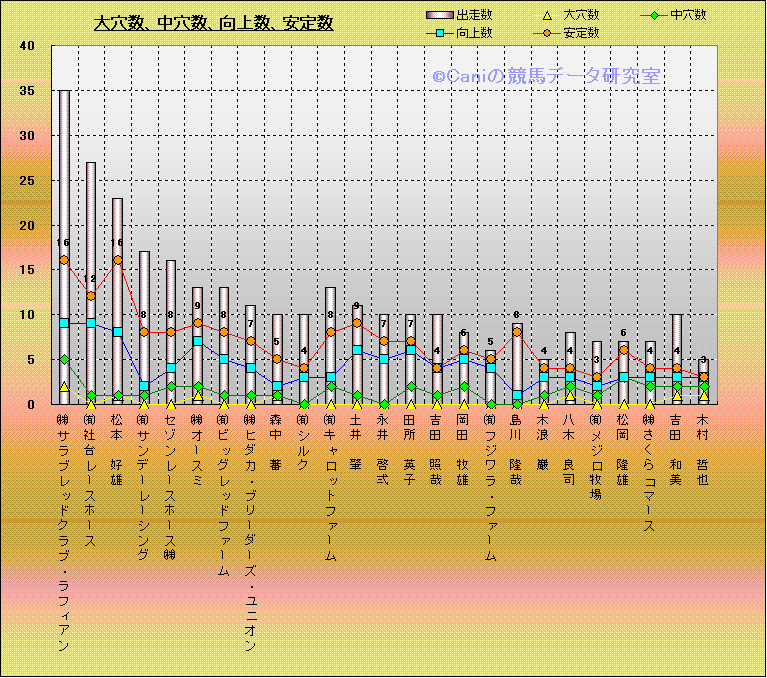Screen dimensions: 767x678
Task: Select green diamond on サラブレッドクラブ・ラフィアン bar
Action: click(x=64, y=359)
